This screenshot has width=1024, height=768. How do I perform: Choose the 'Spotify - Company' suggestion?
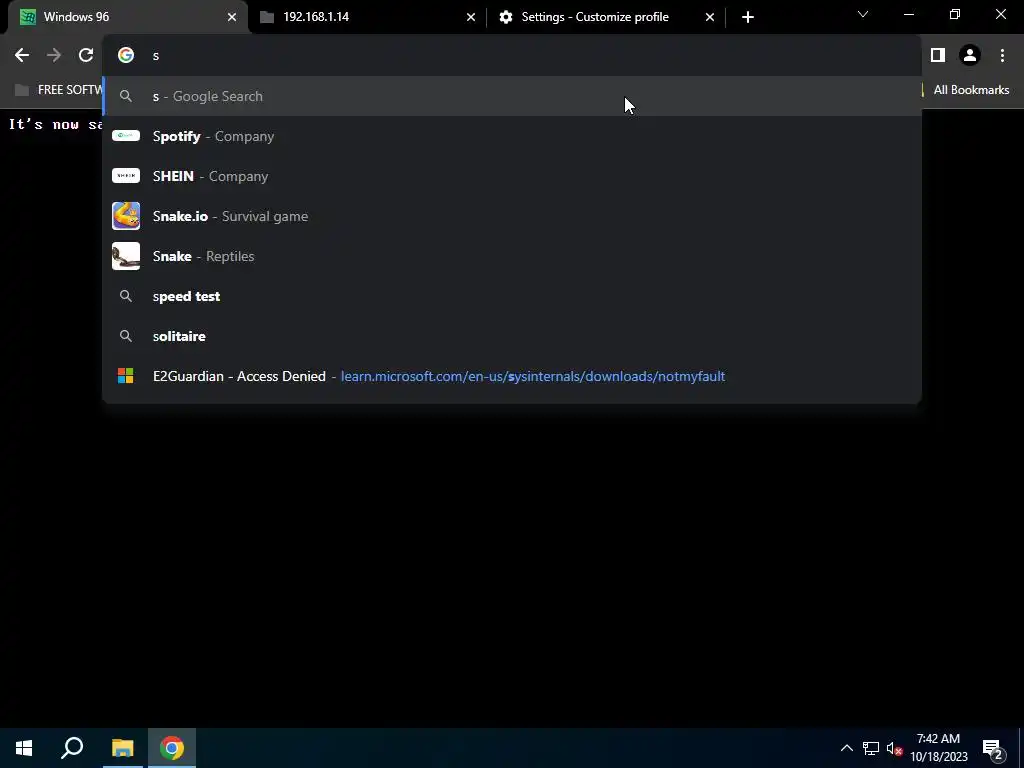tap(512, 136)
